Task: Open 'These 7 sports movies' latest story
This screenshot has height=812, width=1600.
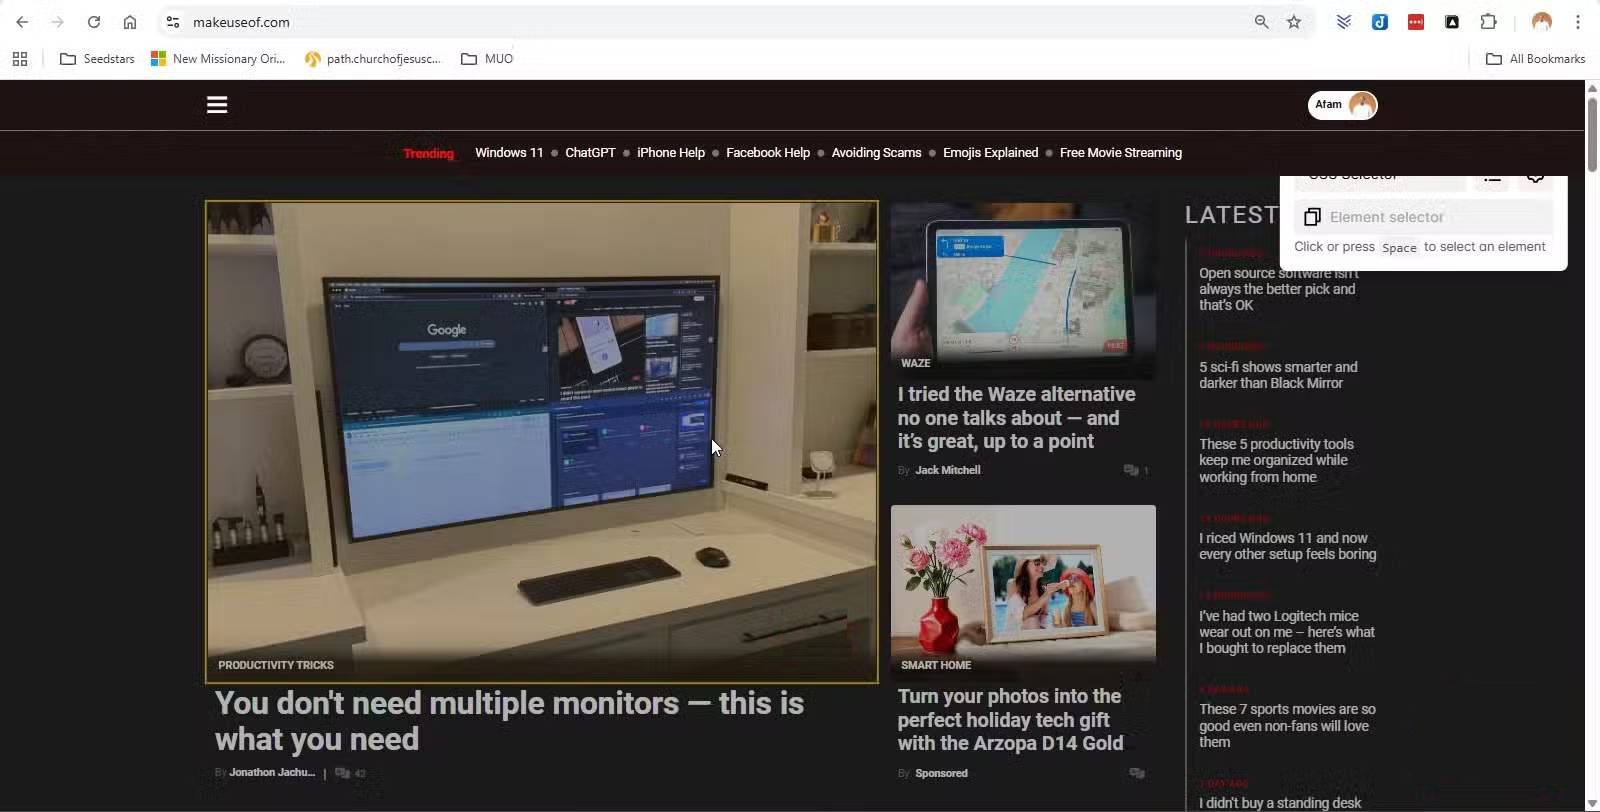Action: 1287,725
